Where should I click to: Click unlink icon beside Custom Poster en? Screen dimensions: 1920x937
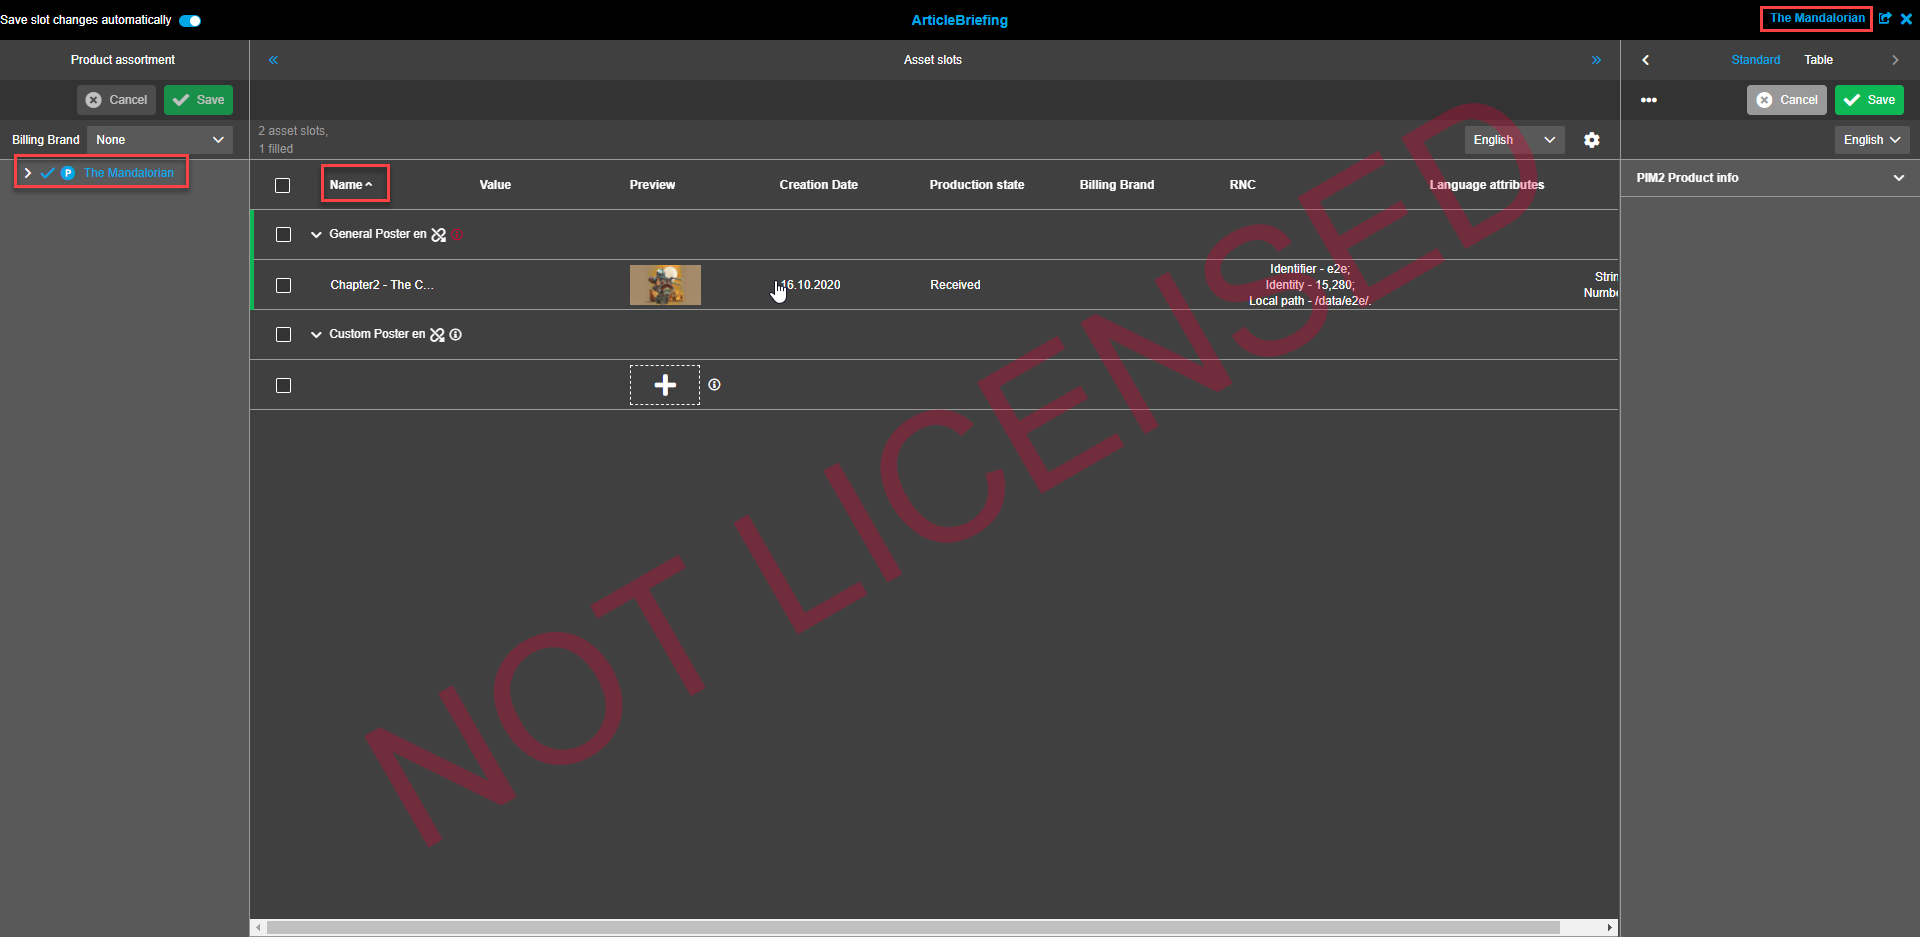coord(437,335)
